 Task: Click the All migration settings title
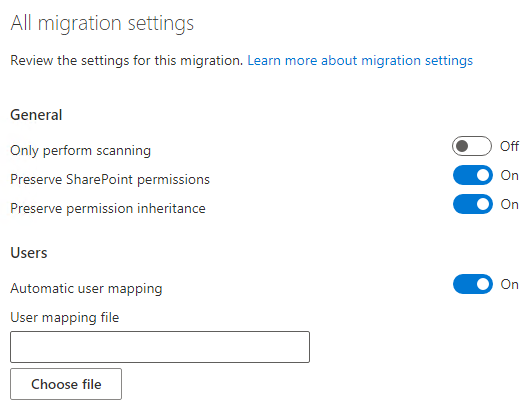(x=102, y=24)
